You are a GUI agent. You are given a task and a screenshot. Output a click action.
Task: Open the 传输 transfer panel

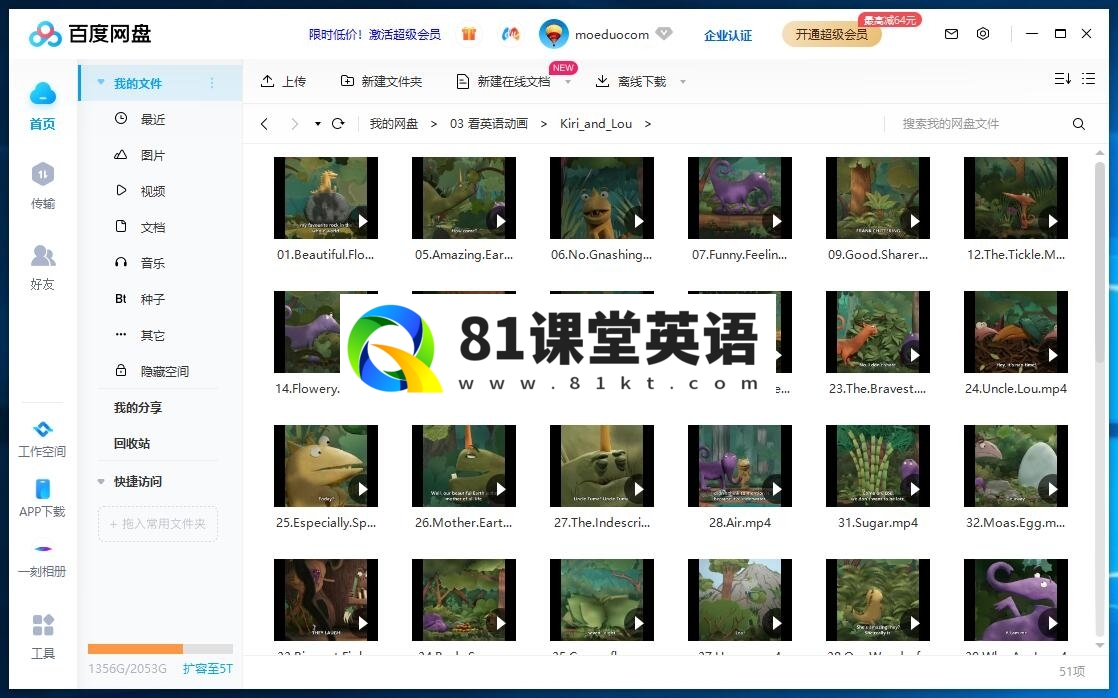(43, 185)
